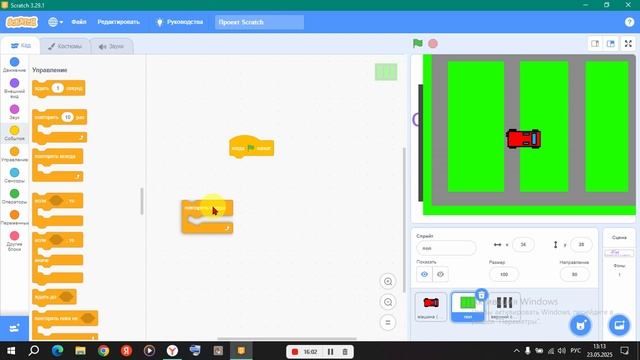640x360 pixels.
Task: Stop the screen recording at 16:02
Action: point(295,351)
